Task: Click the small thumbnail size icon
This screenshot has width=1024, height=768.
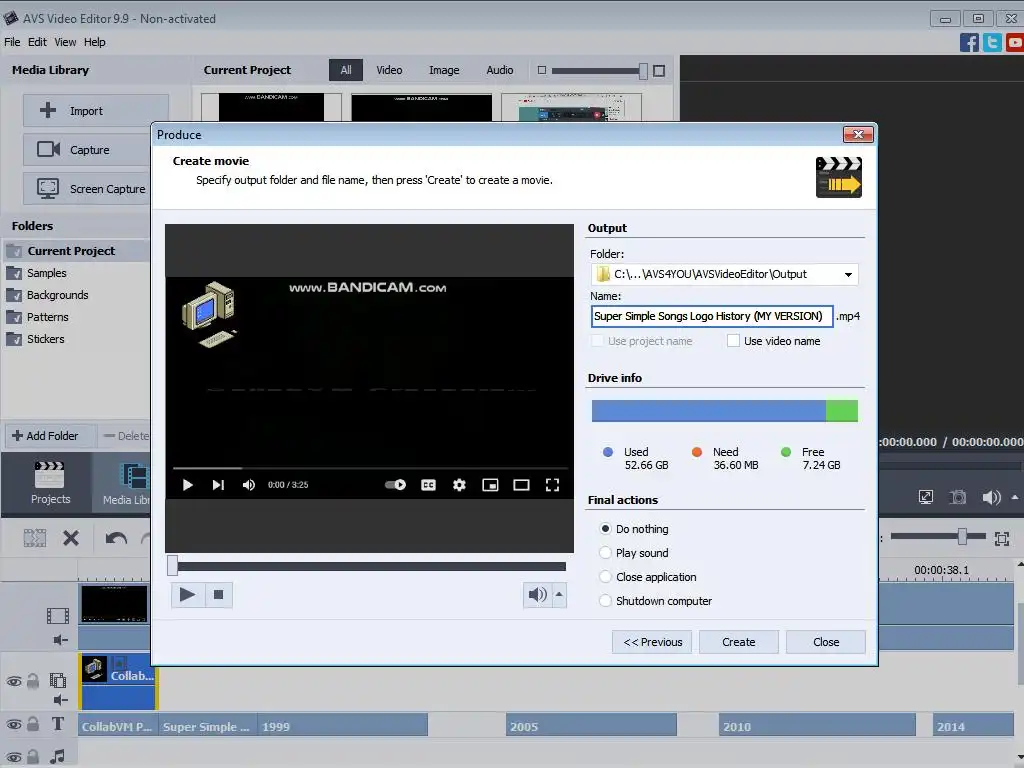Action: point(541,70)
